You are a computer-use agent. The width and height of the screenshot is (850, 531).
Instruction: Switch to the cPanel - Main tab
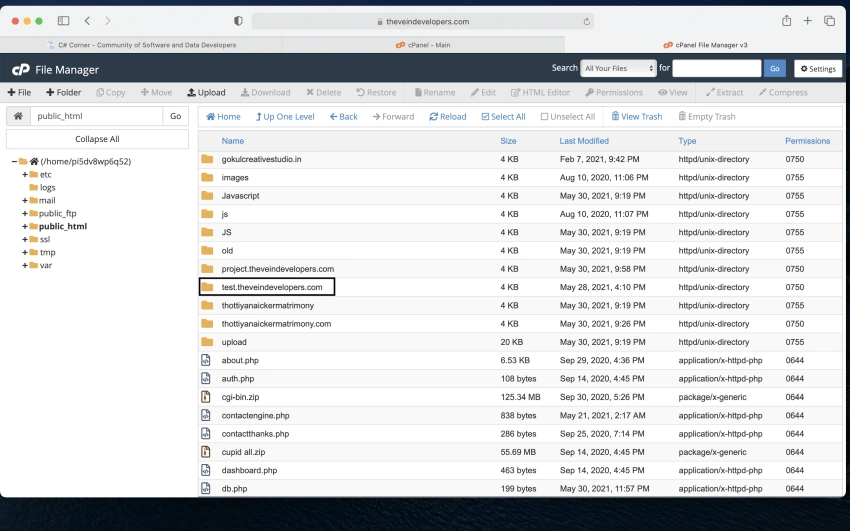[x=423, y=45]
